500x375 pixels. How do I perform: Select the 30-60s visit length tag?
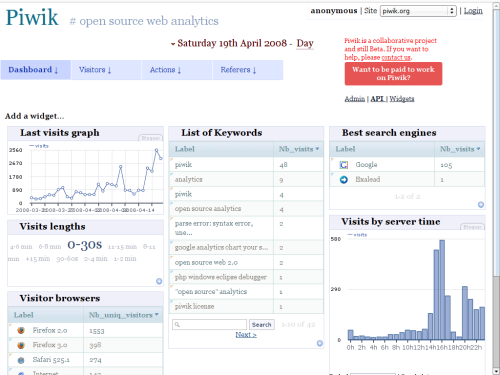(67, 259)
